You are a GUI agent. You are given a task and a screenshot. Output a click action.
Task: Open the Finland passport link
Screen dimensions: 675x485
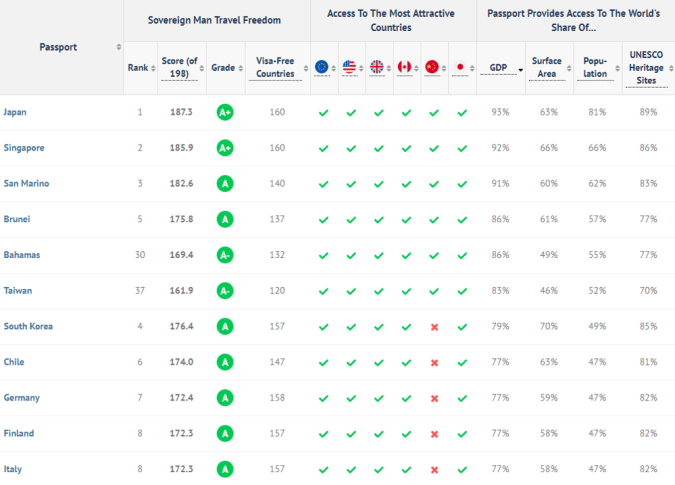click(x=19, y=434)
